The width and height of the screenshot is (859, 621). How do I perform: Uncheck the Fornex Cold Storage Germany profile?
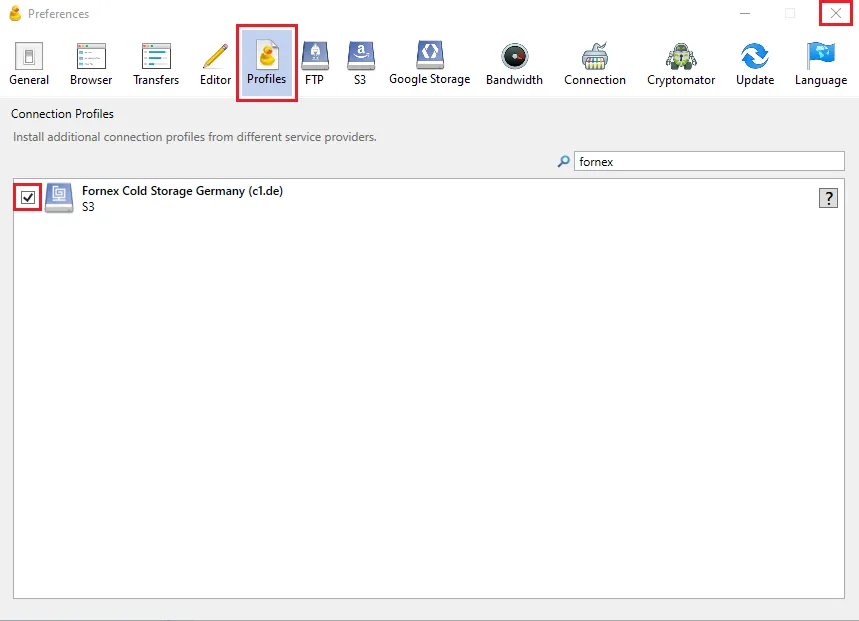[28, 197]
